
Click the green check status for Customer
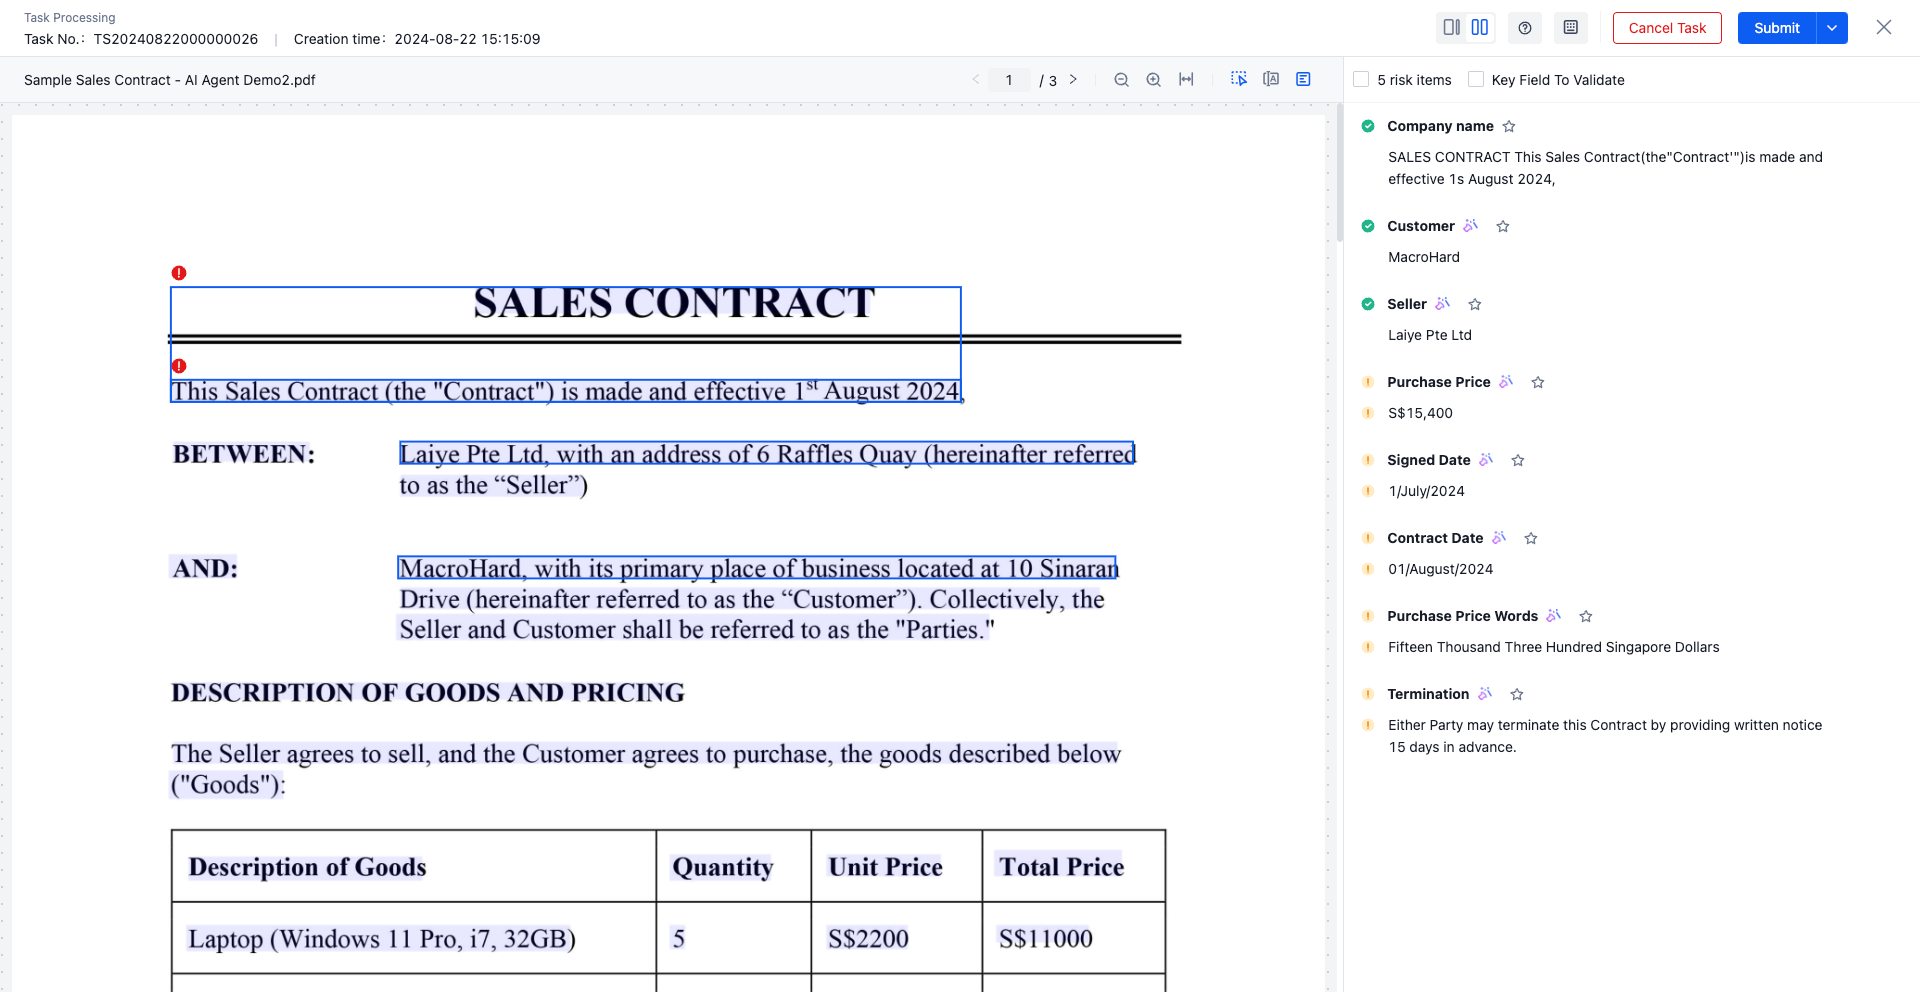coord(1368,226)
